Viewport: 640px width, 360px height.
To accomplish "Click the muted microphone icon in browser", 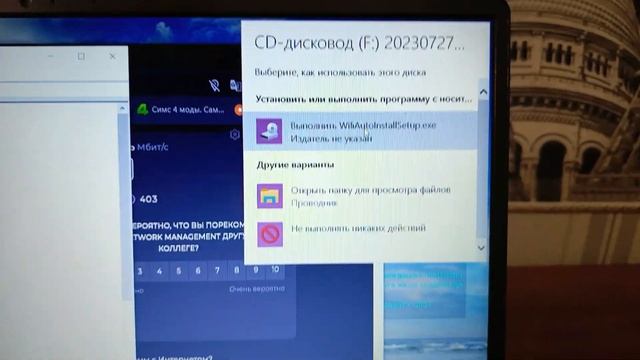I will pos(214,85).
